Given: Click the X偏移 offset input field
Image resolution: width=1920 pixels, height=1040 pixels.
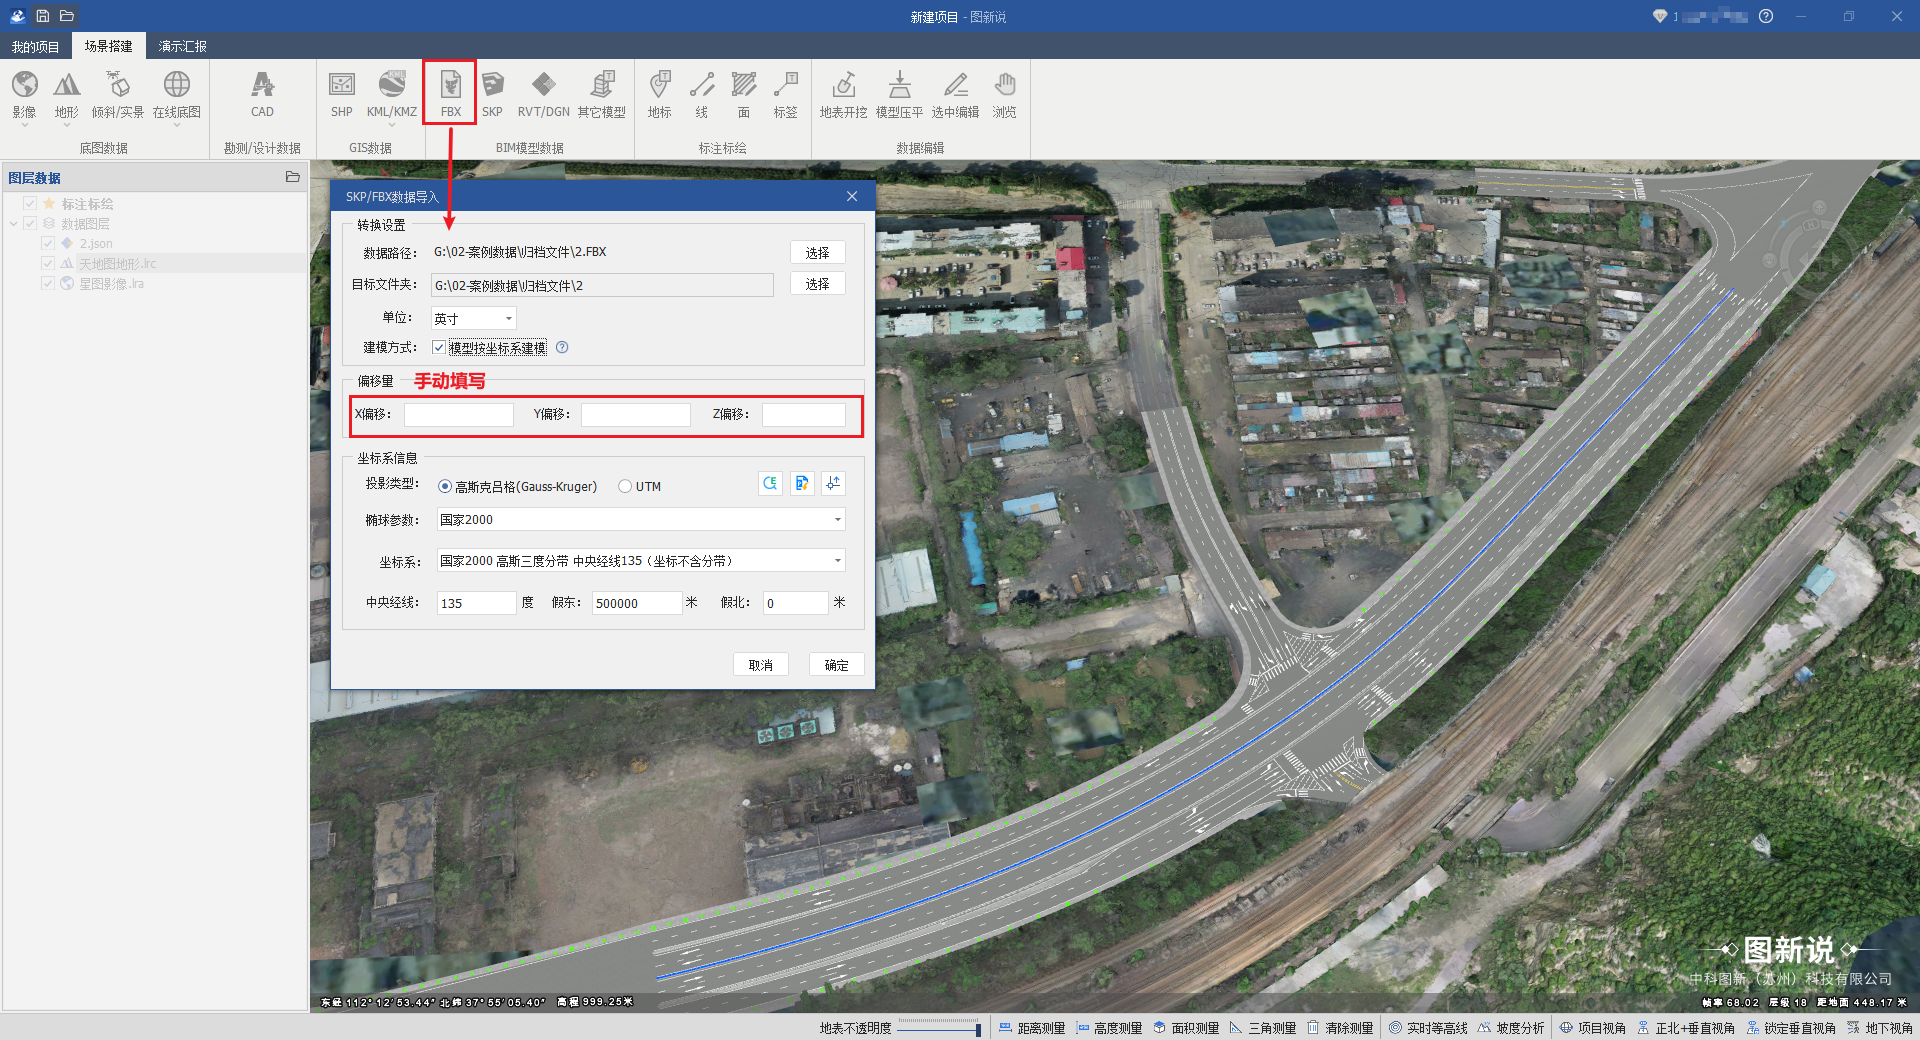Looking at the screenshot, I should click(x=458, y=415).
